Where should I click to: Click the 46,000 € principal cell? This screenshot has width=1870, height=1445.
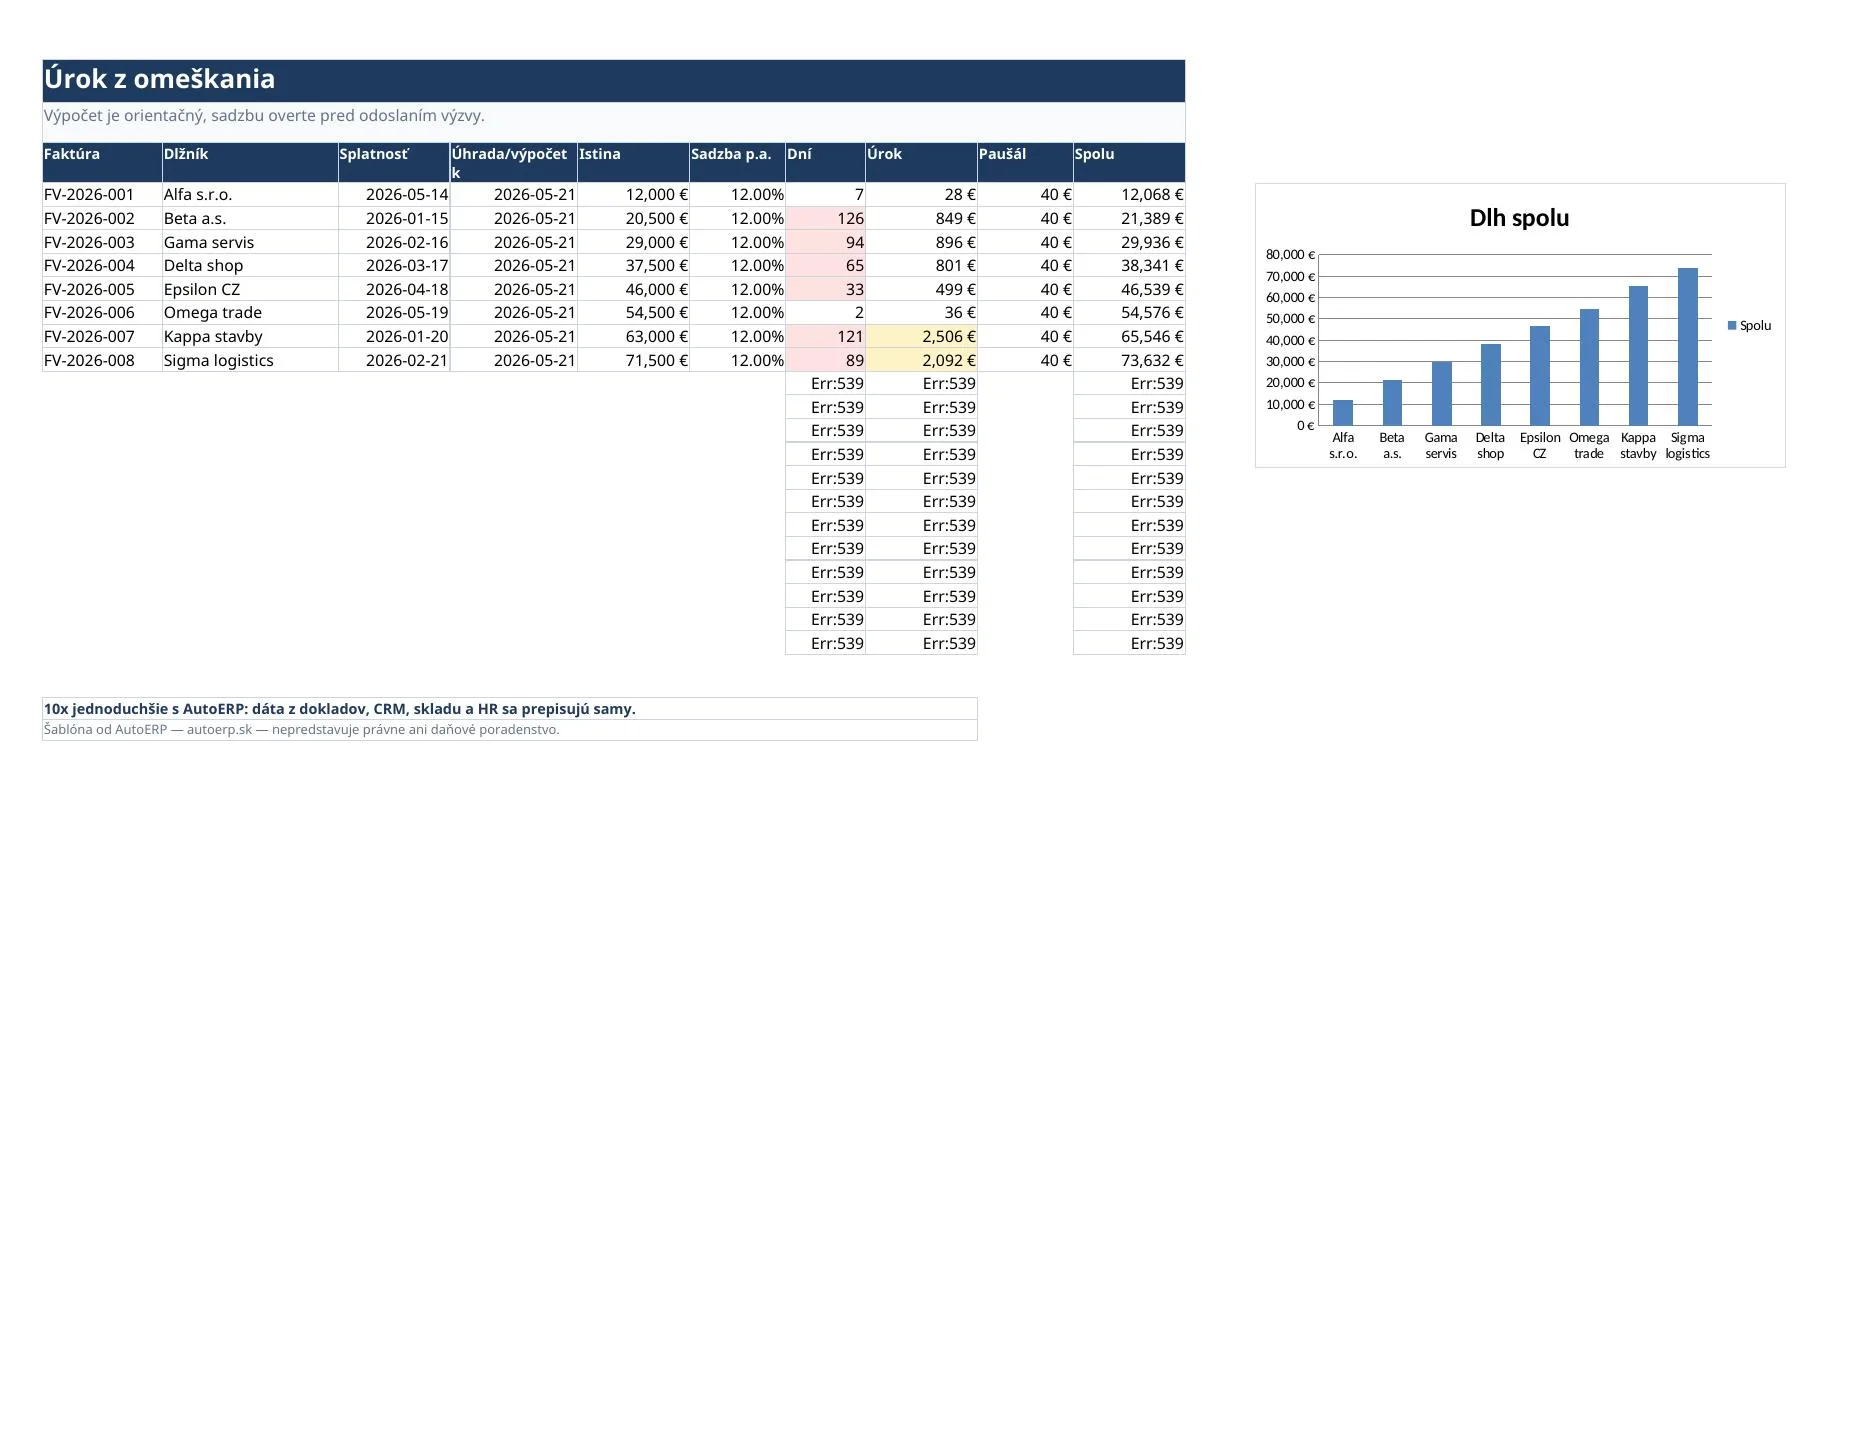[x=633, y=290]
